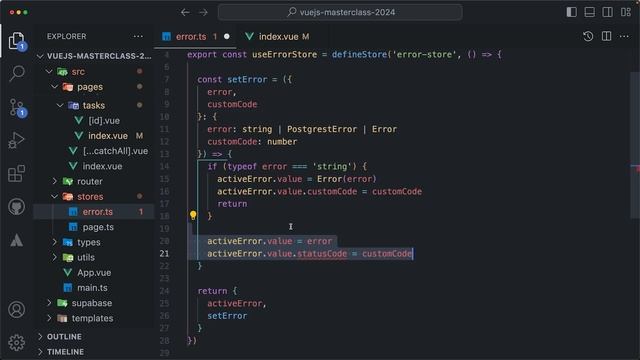Open the customize layout icon
Image resolution: width=640 pixels, height=360 pixels.
coord(626,12)
